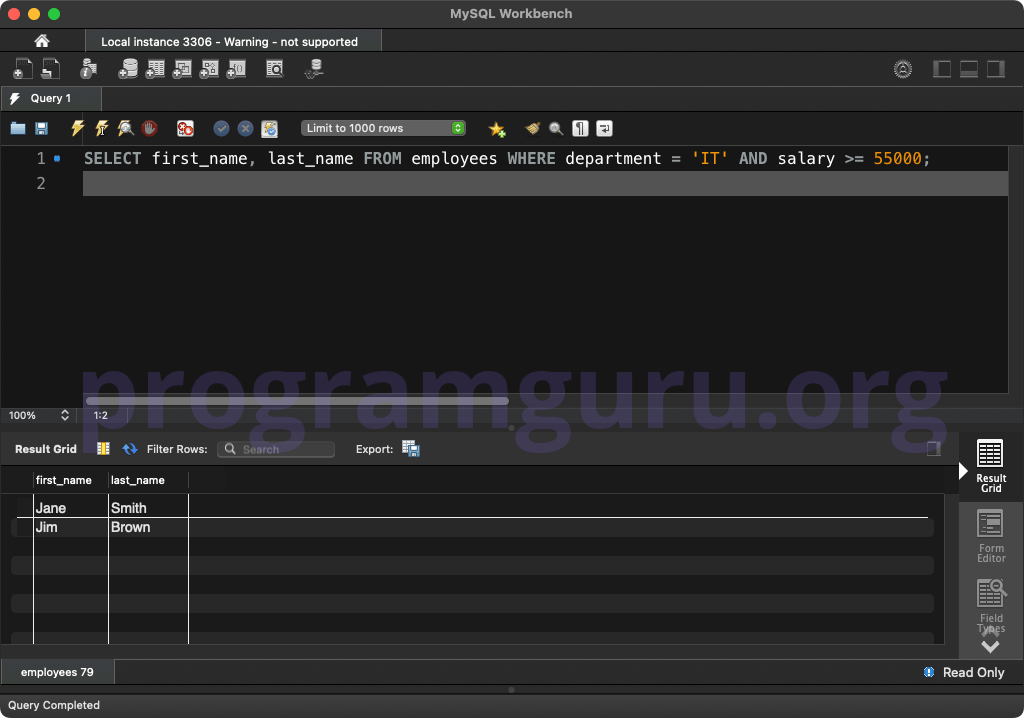Select the Jane cell
Viewport: 1024px width, 718px height.
click(71, 508)
